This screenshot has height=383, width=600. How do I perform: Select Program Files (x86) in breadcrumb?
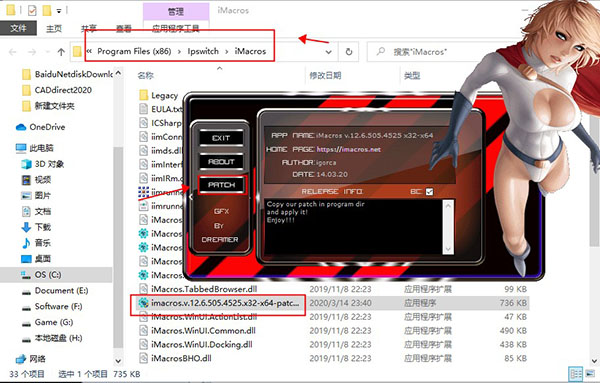click(134, 51)
